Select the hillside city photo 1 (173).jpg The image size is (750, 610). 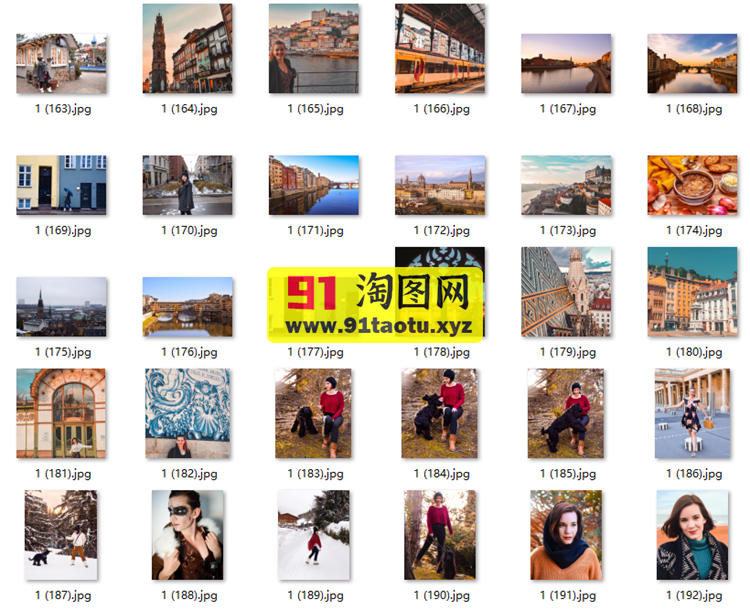click(x=566, y=185)
